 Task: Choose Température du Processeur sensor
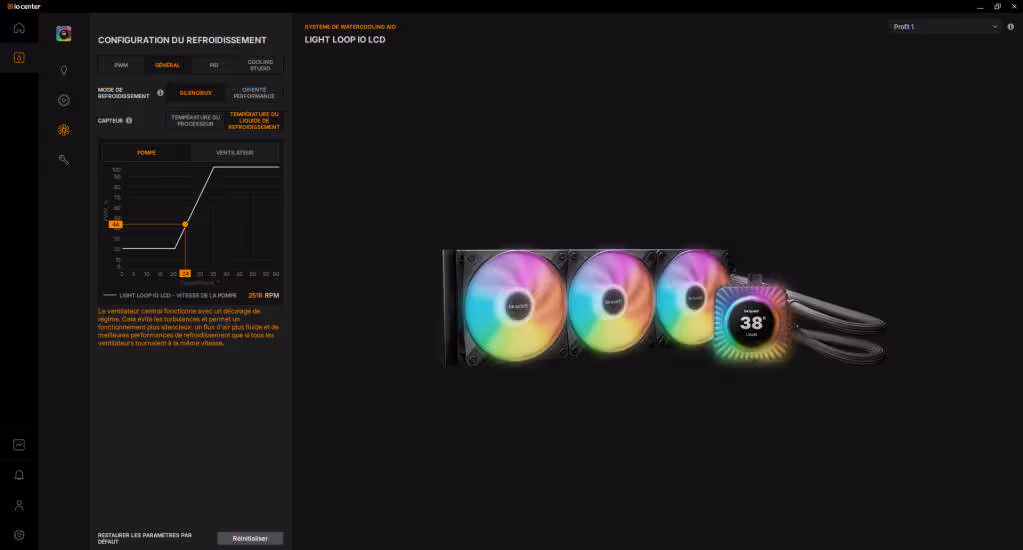[x=195, y=121]
